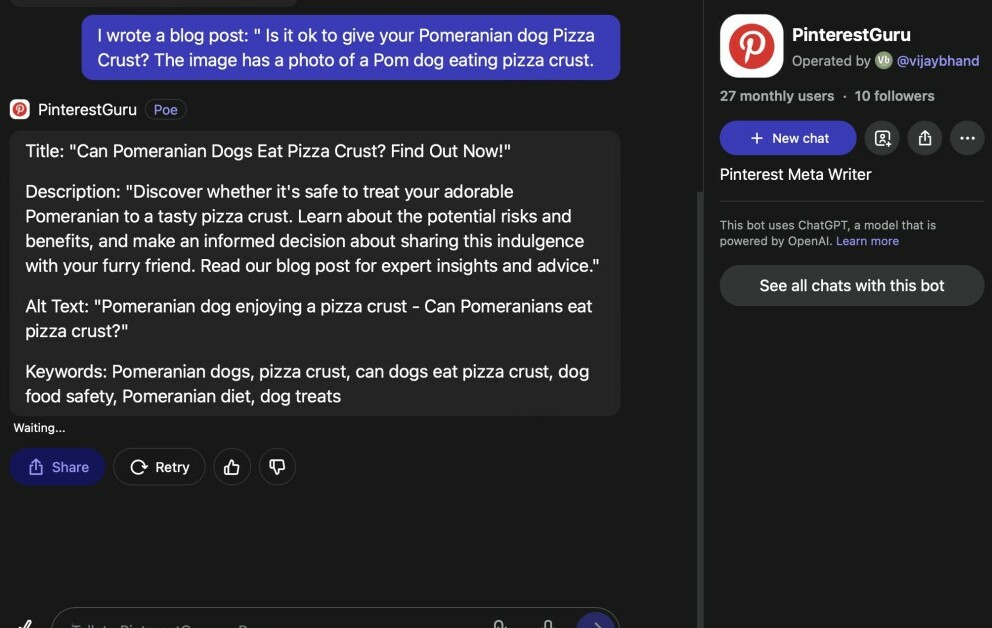The width and height of the screenshot is (992, 628).
Task: Follow the Learn more link
Action: tap(867, 241)
